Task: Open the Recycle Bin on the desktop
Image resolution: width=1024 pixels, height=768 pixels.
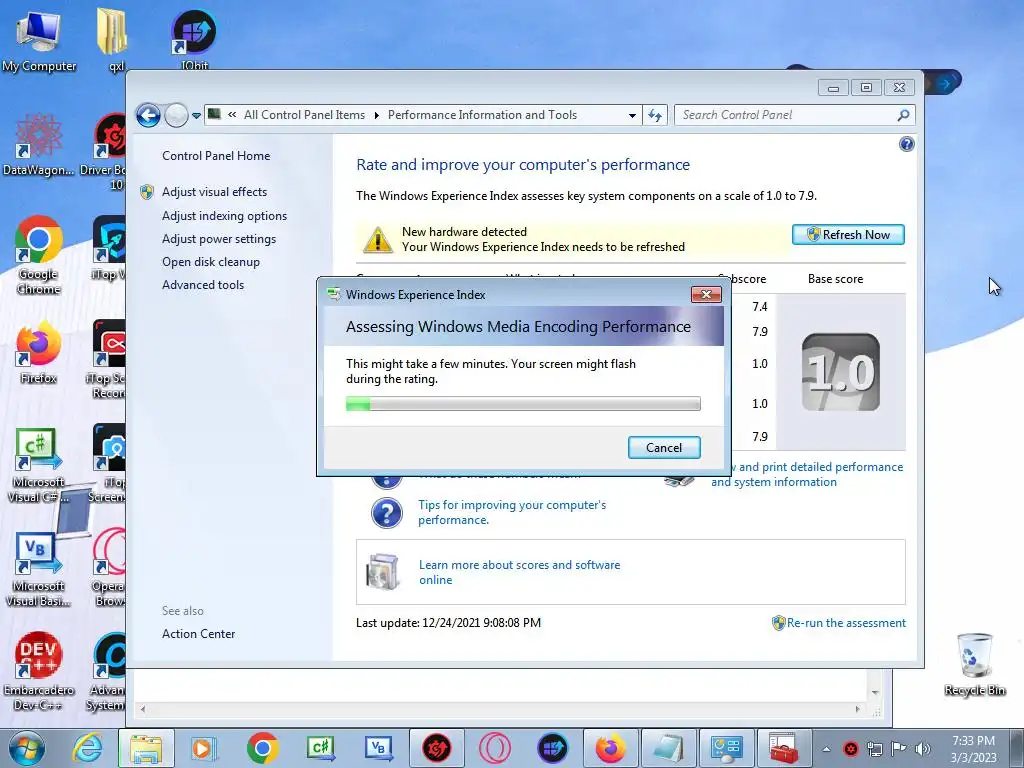Action: pyautogui.click(x=974, y=665)
